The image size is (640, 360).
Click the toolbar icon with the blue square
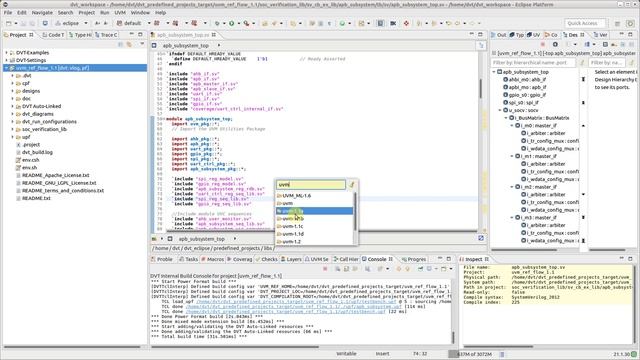380,23
